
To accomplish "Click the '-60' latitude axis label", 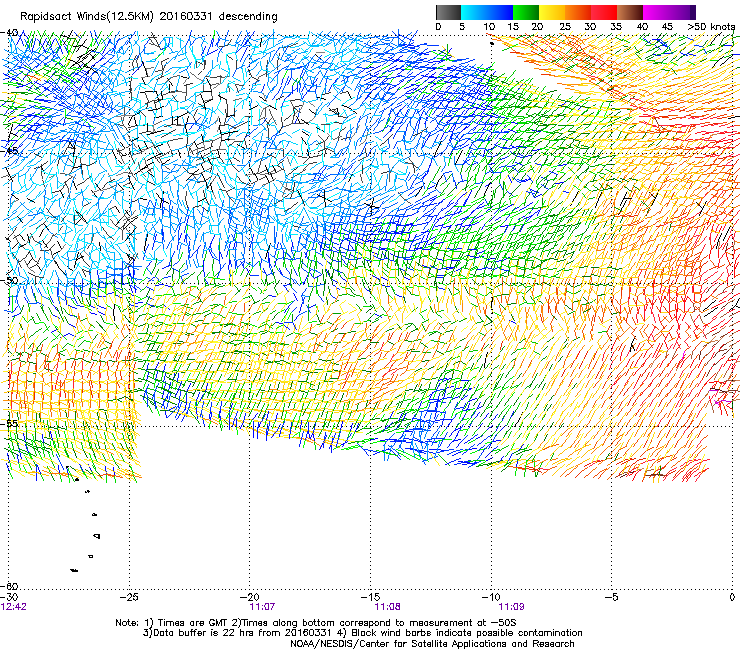I will 10,586.
